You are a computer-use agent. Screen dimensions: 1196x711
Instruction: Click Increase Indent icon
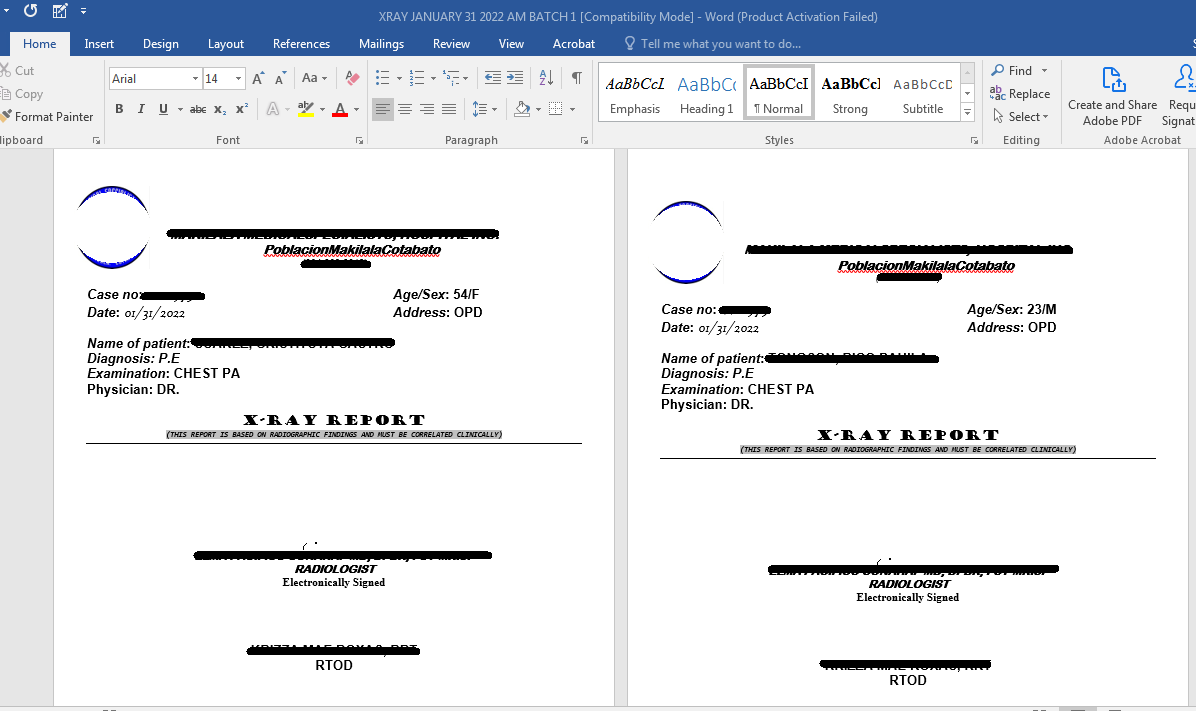[515, 78]
